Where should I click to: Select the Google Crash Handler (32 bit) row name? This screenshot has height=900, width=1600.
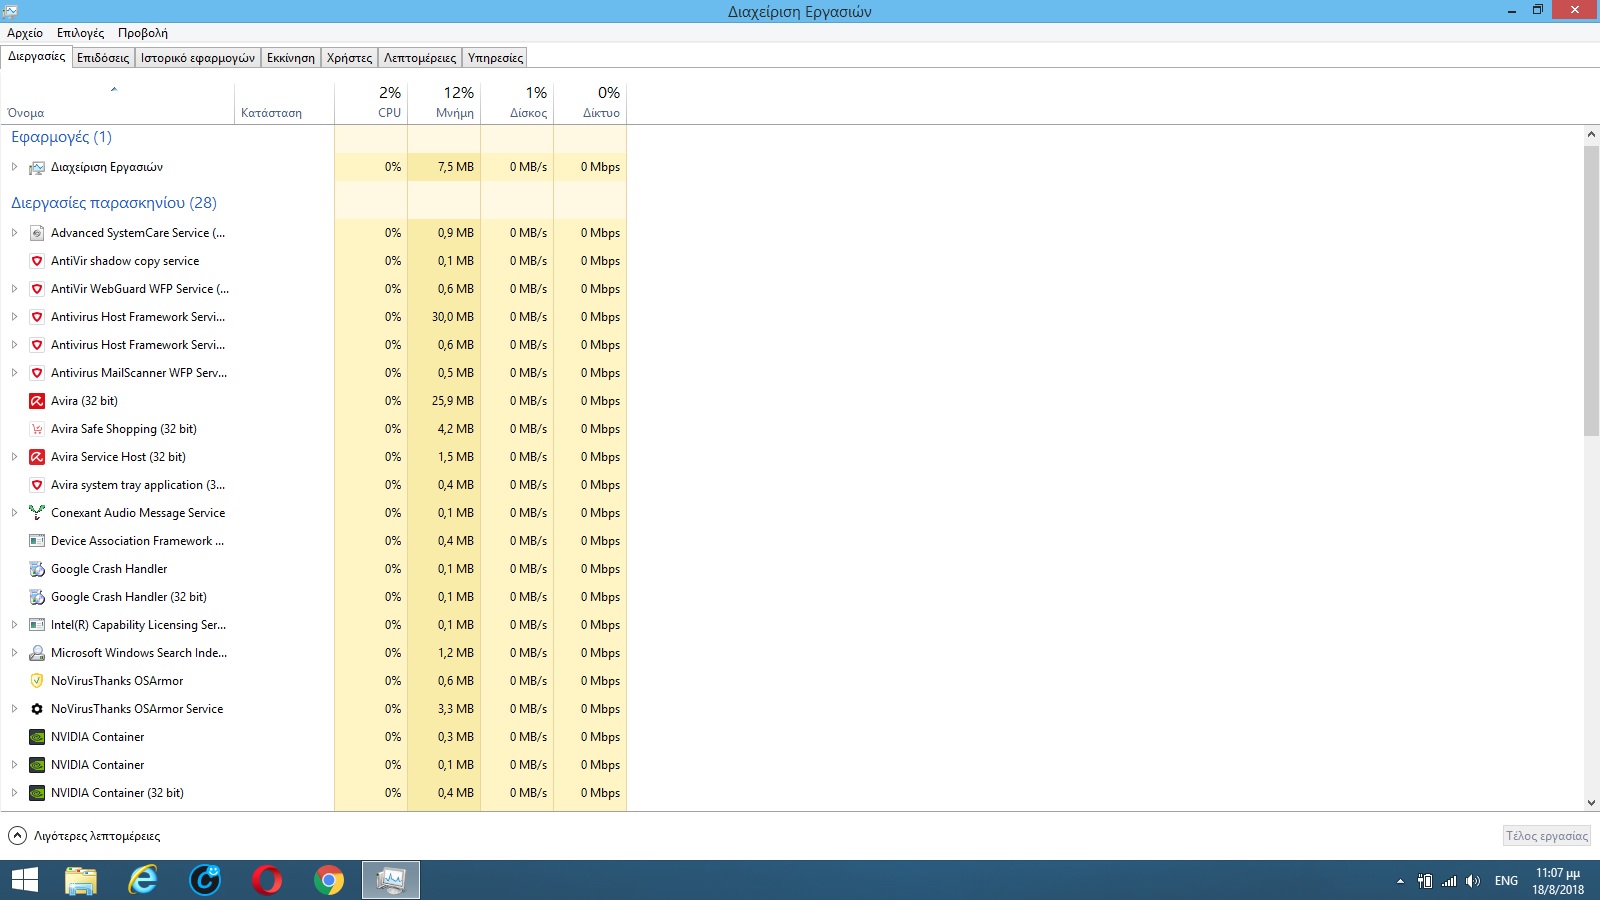[x=129, y=597]
